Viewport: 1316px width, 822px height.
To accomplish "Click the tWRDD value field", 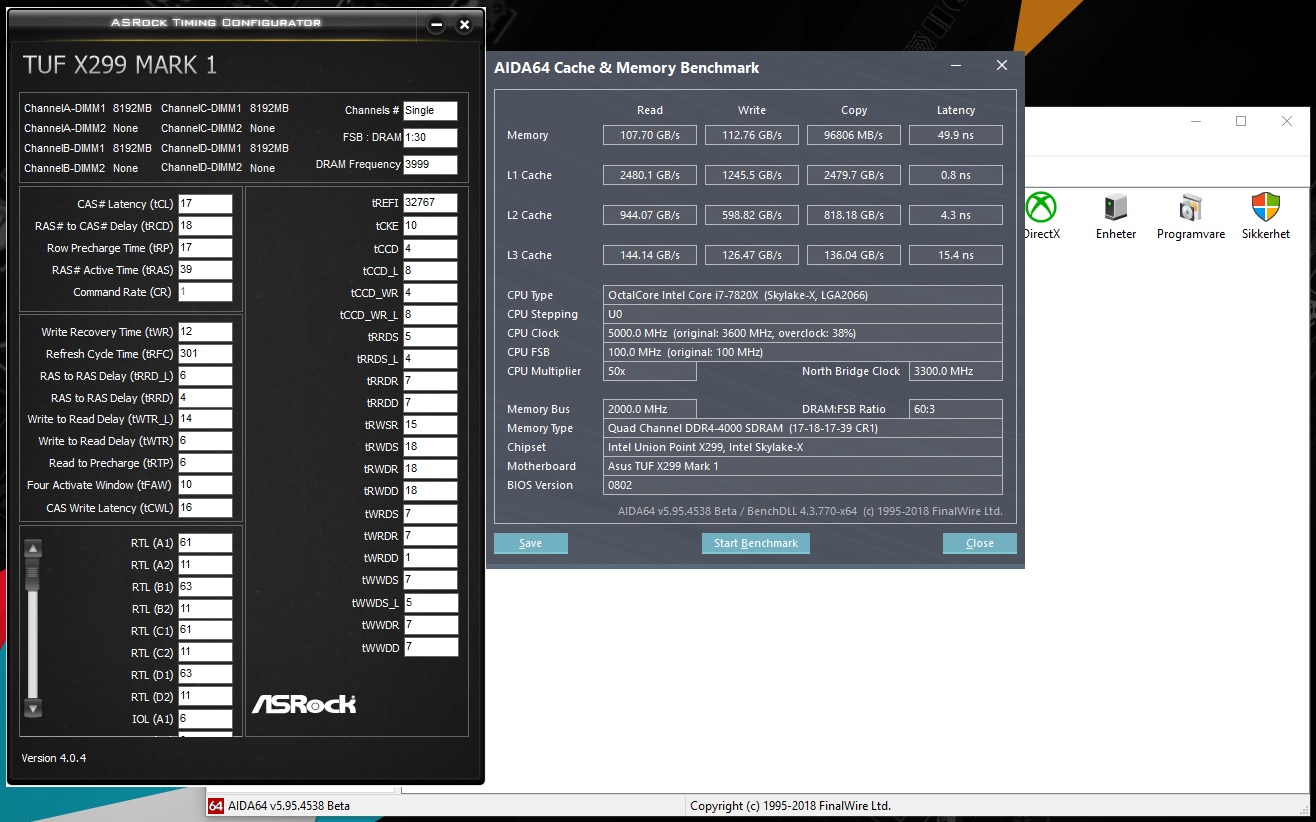I will pos(430,558).
